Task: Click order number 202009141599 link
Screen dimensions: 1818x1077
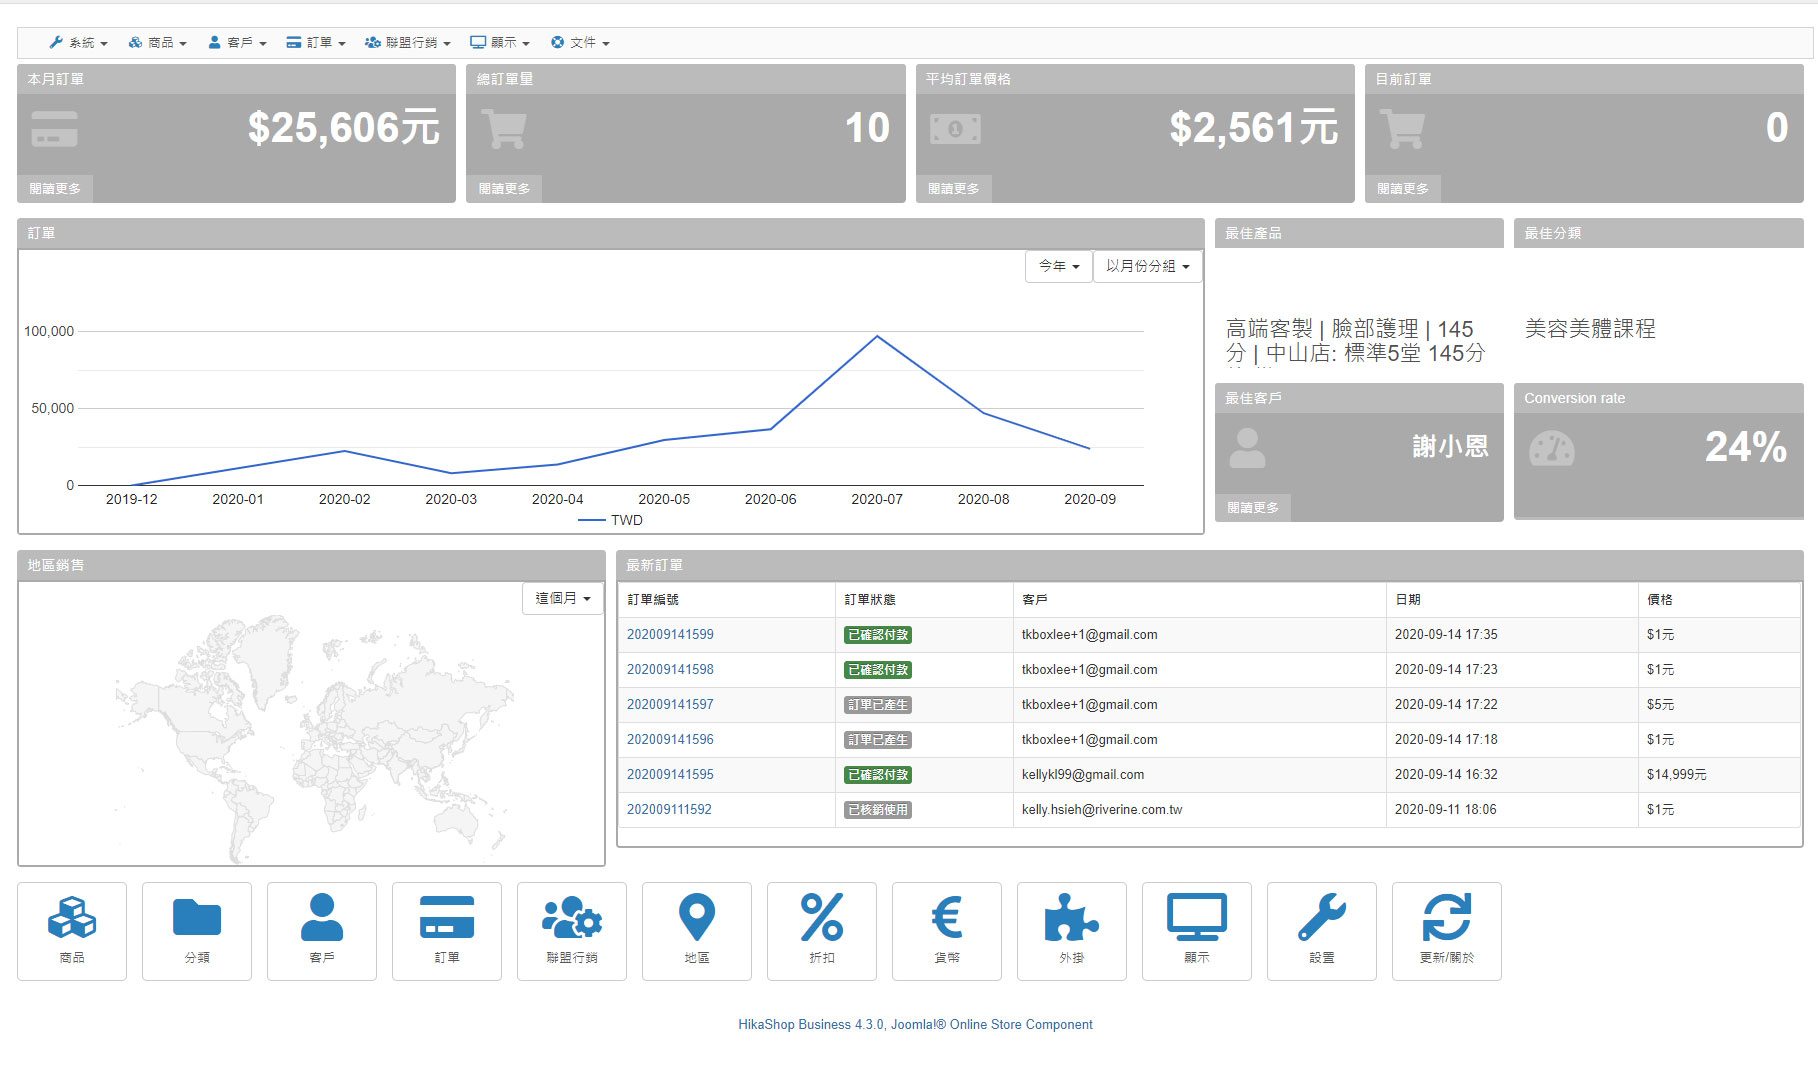Action: tap(670, 635)
